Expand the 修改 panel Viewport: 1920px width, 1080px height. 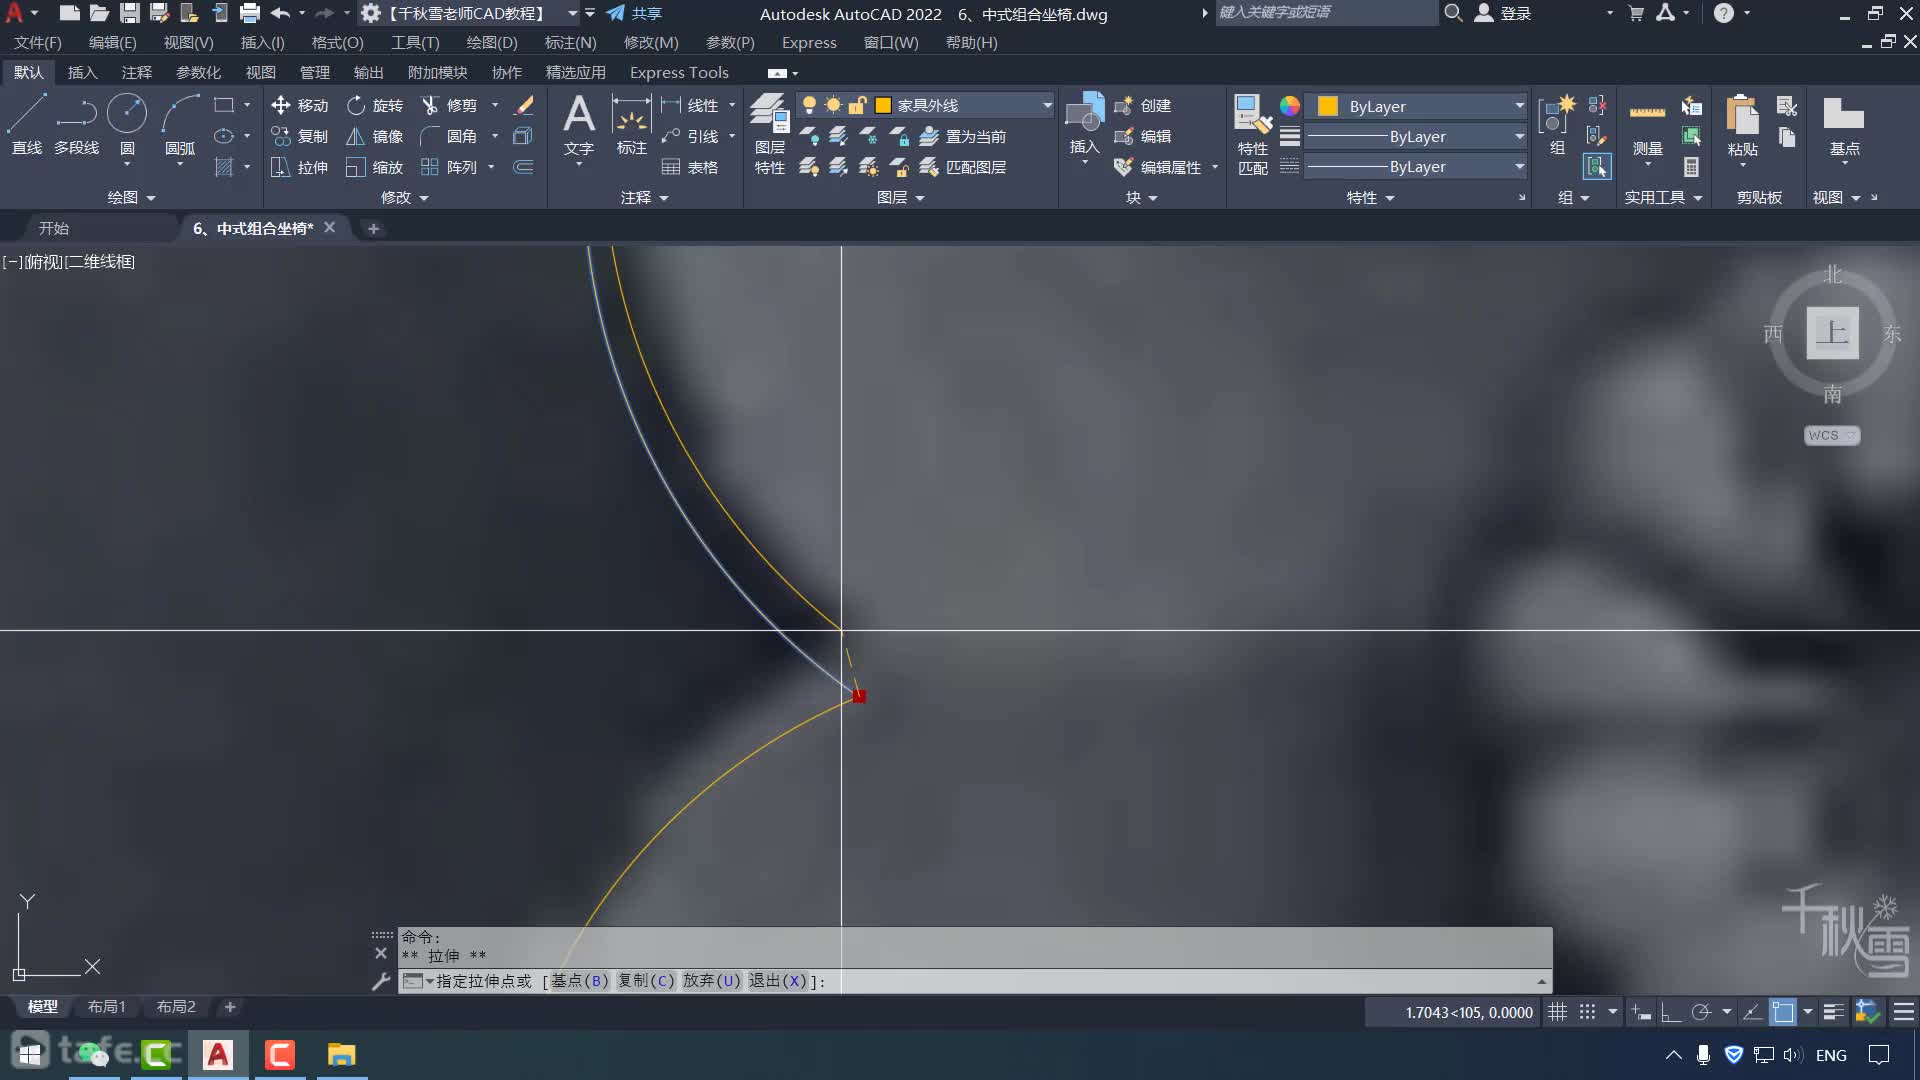point(404,197)
